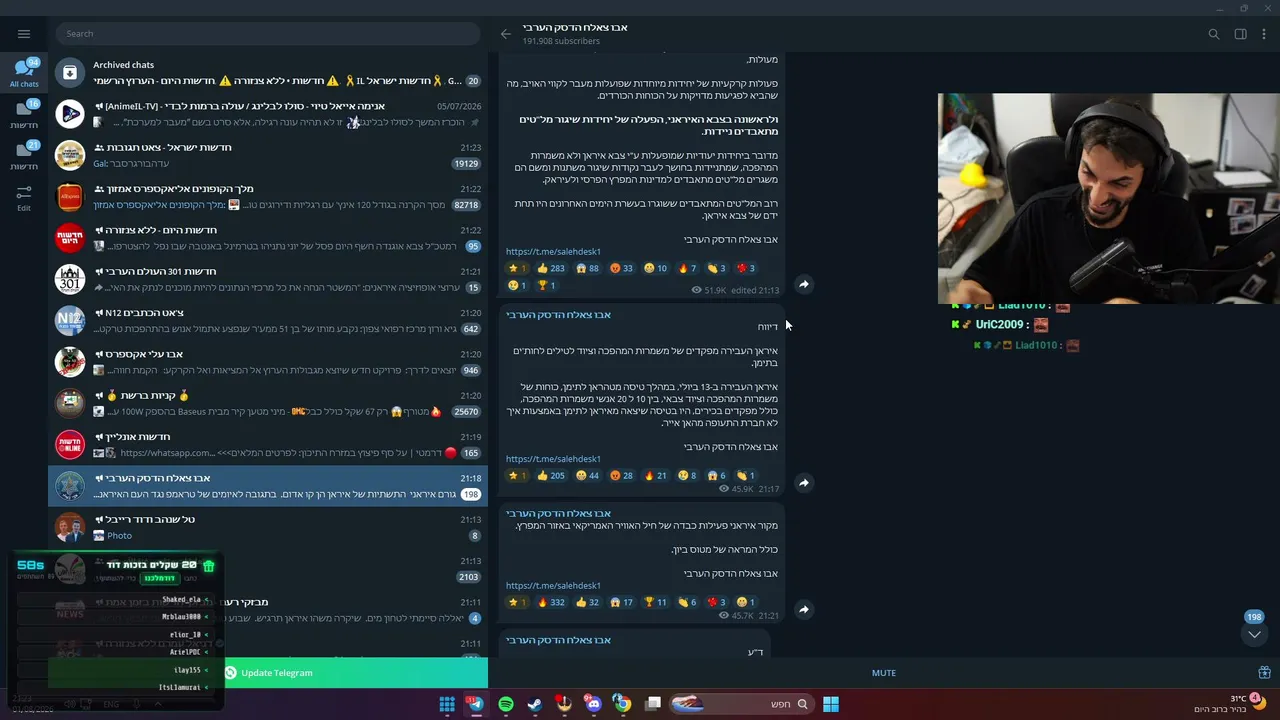Forward the message posted at 21:17
Screen dimensions: 1280x720
803,483
